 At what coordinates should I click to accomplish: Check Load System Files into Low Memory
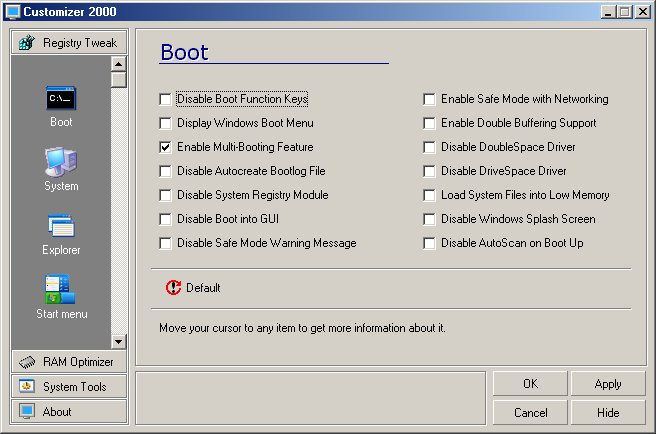tap(429, 195)
